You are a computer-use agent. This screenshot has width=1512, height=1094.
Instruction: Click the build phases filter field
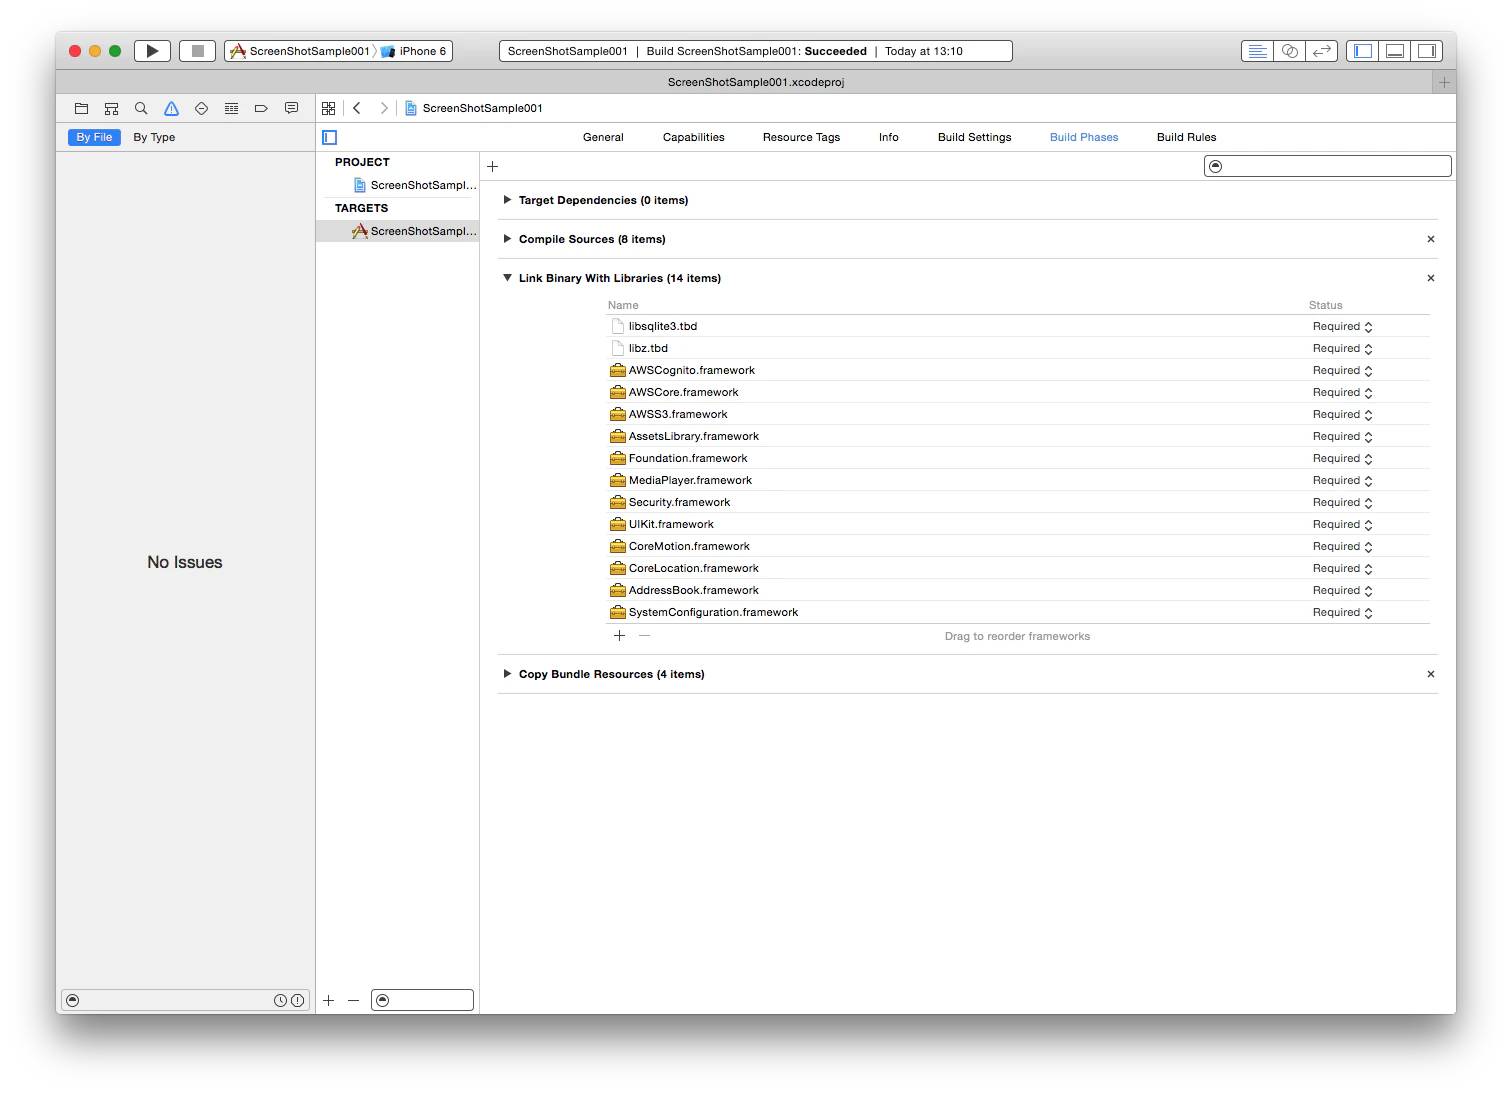tap(1327, 166)
